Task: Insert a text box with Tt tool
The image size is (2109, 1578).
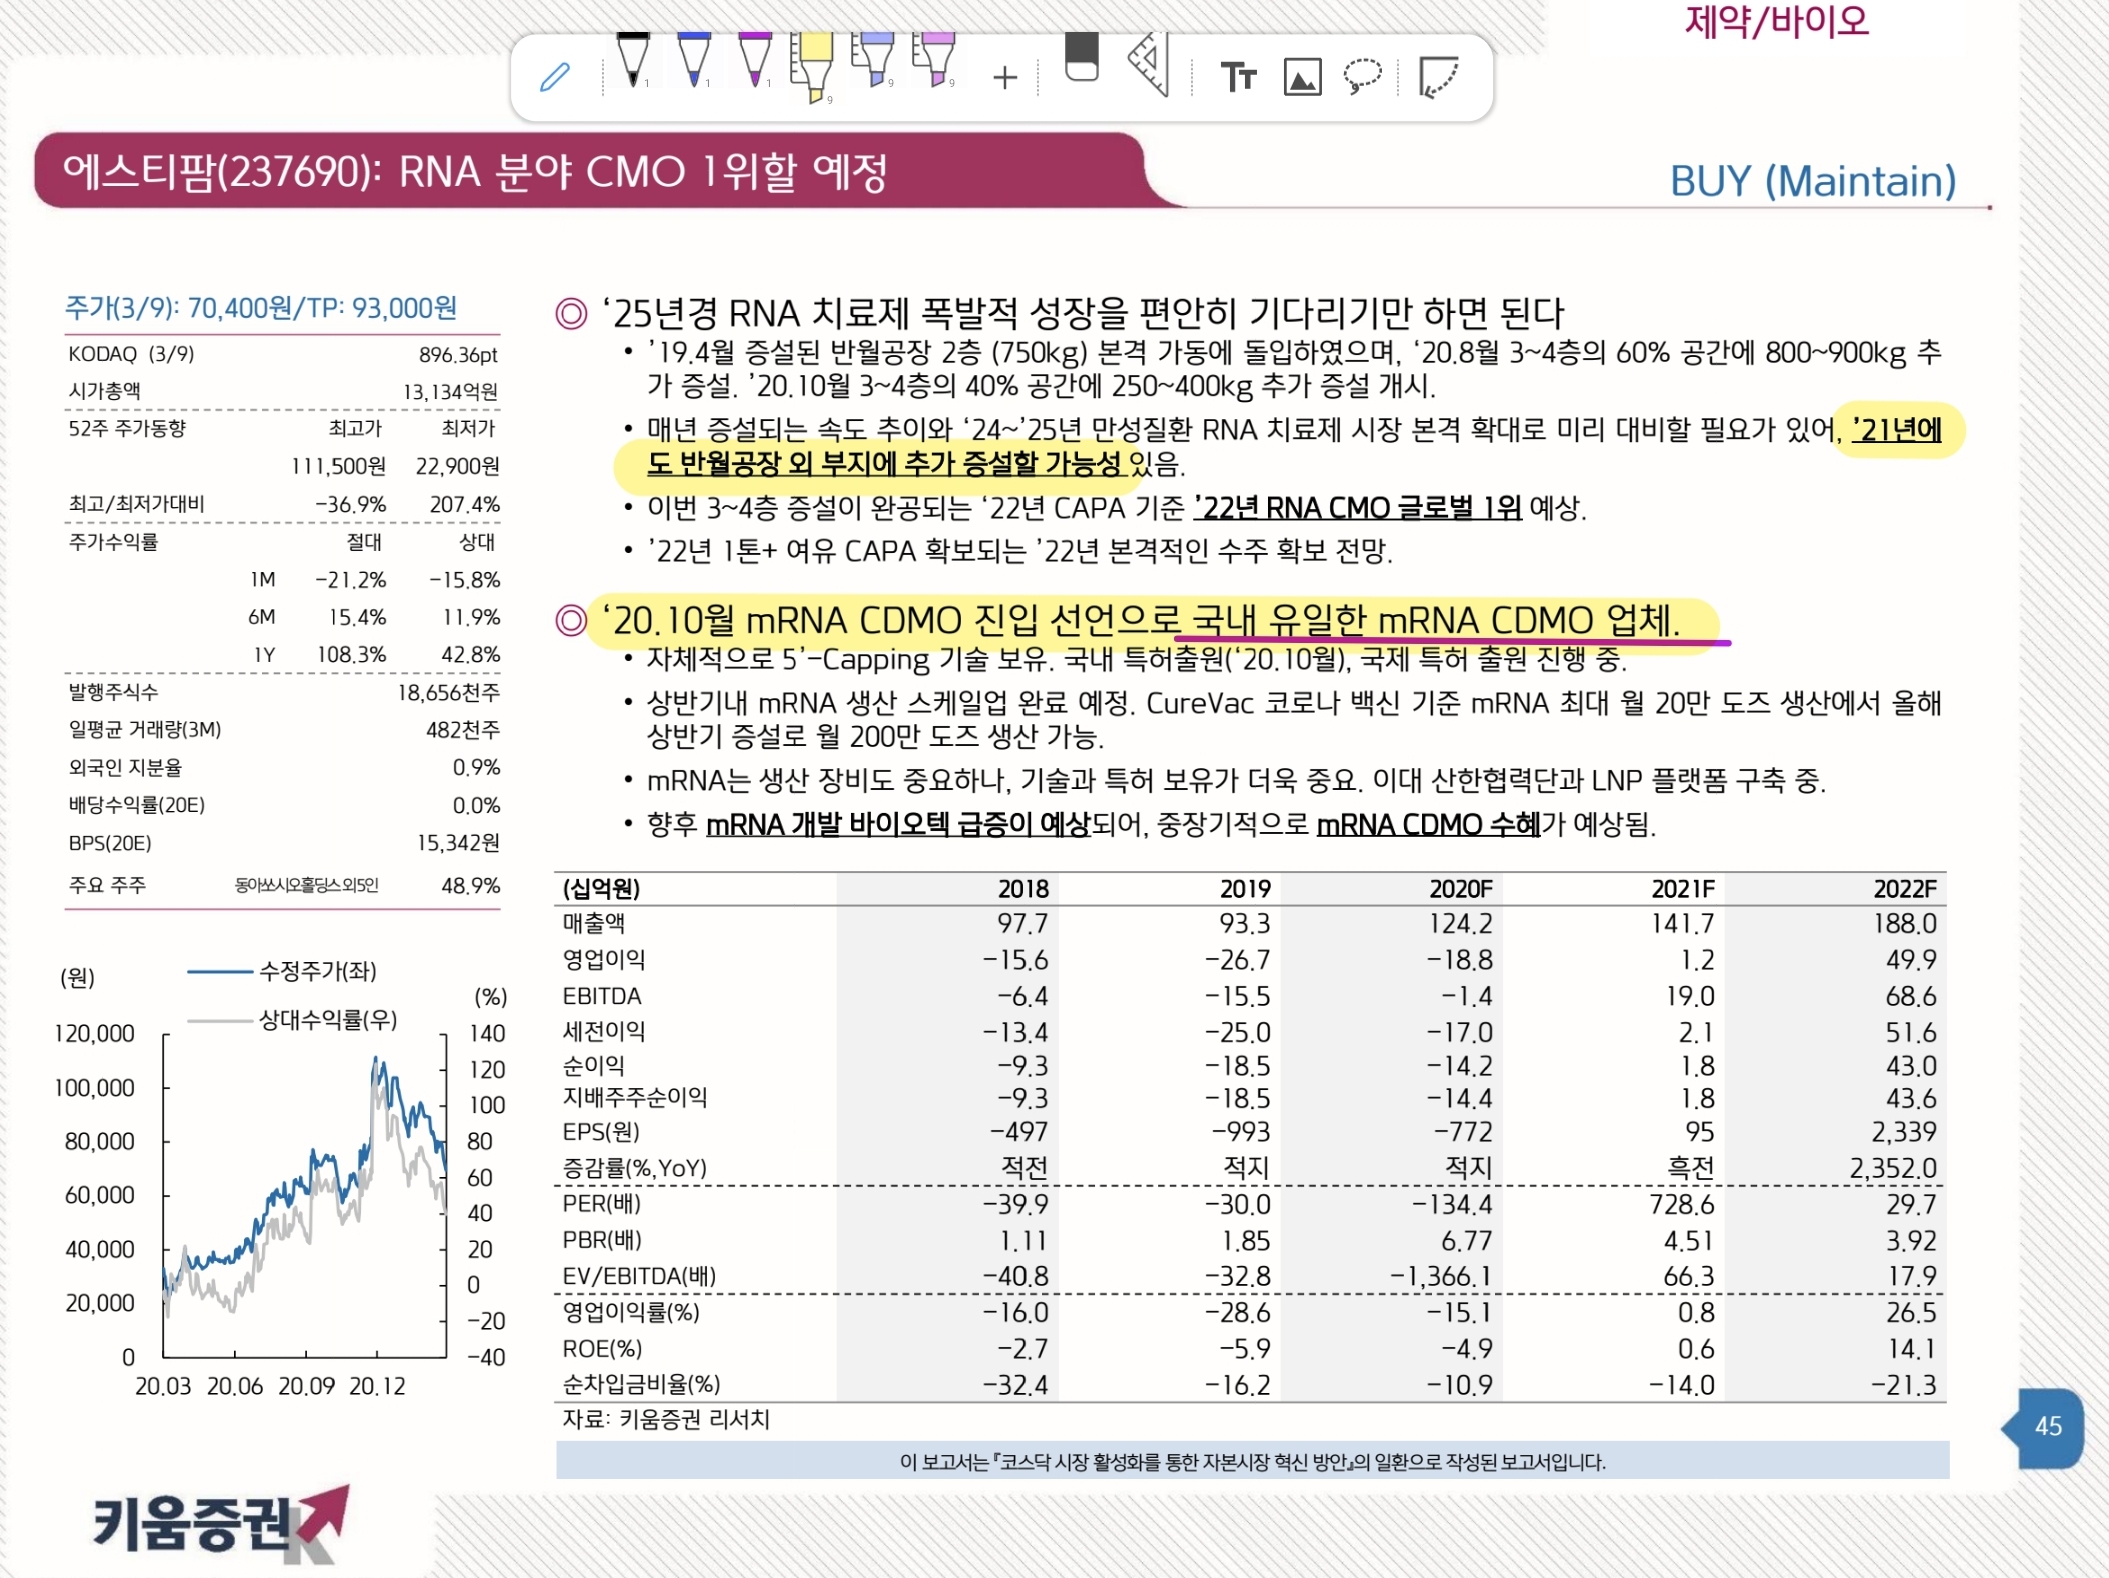Action: pyautogui.click(x=1238, y=77)
